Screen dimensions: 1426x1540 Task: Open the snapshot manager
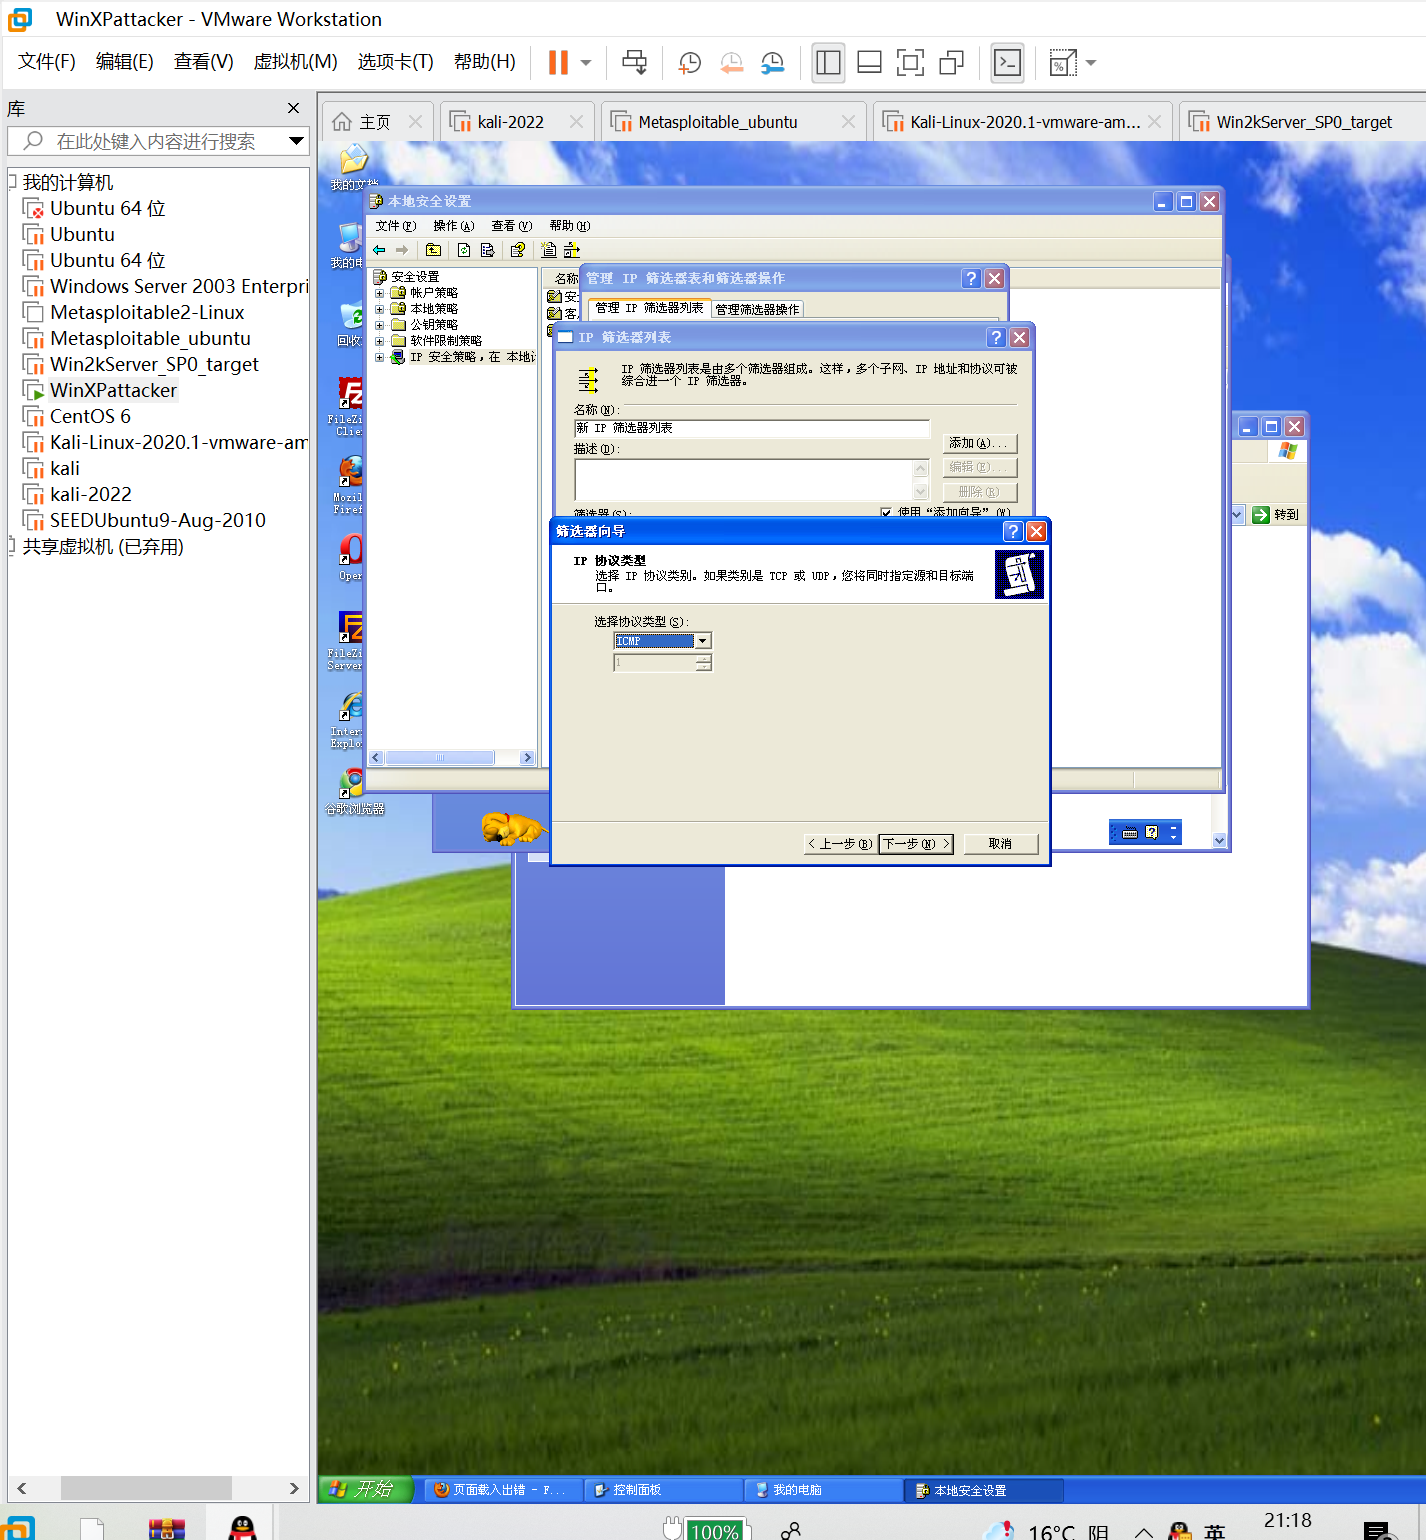pyautogui.click(x=772, y=62)
